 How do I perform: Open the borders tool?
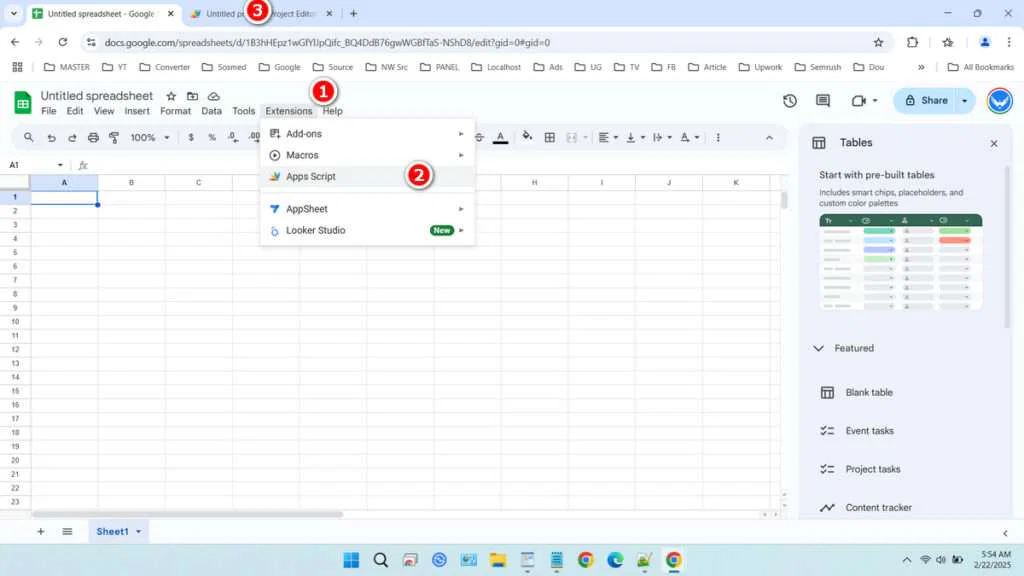pos(549,136)
